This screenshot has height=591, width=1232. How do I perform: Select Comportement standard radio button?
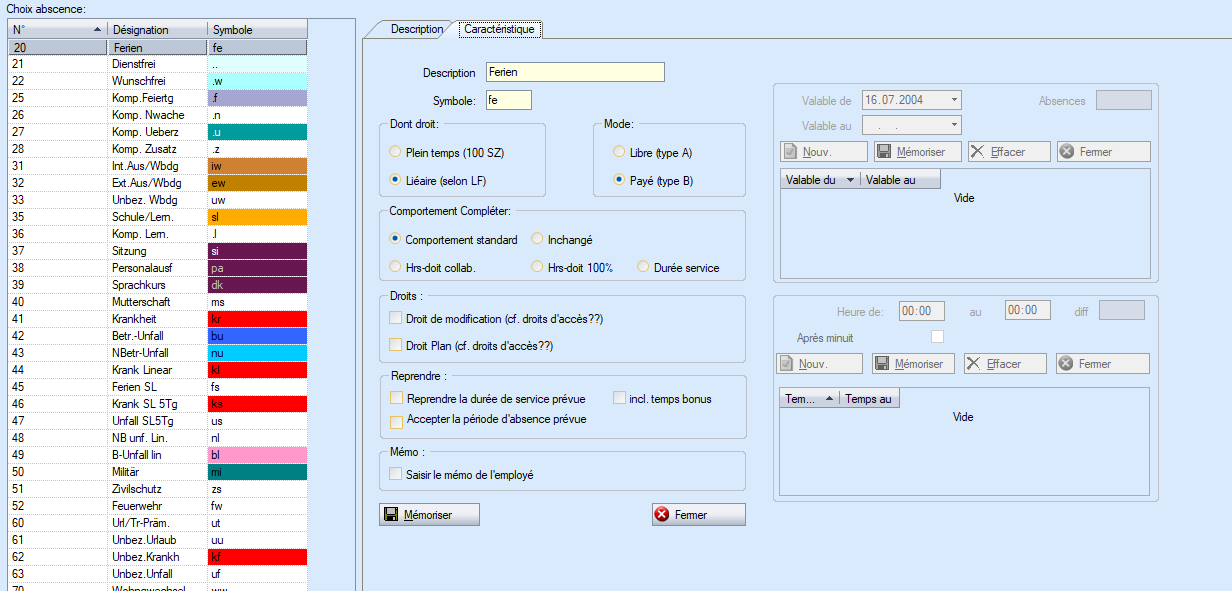coord(395,240)
